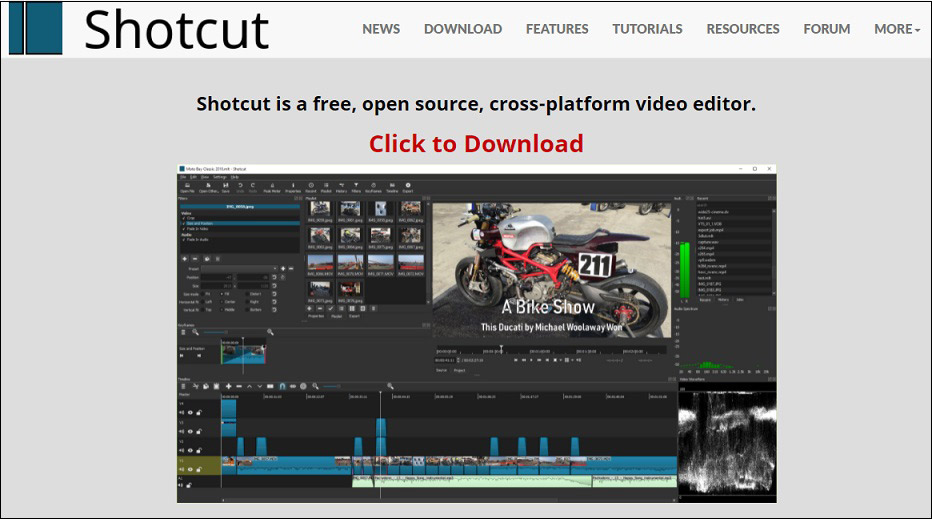Hide track V4 using its eye icon
The width and height of the screenshot is (932, 519).
click(190, 413)
